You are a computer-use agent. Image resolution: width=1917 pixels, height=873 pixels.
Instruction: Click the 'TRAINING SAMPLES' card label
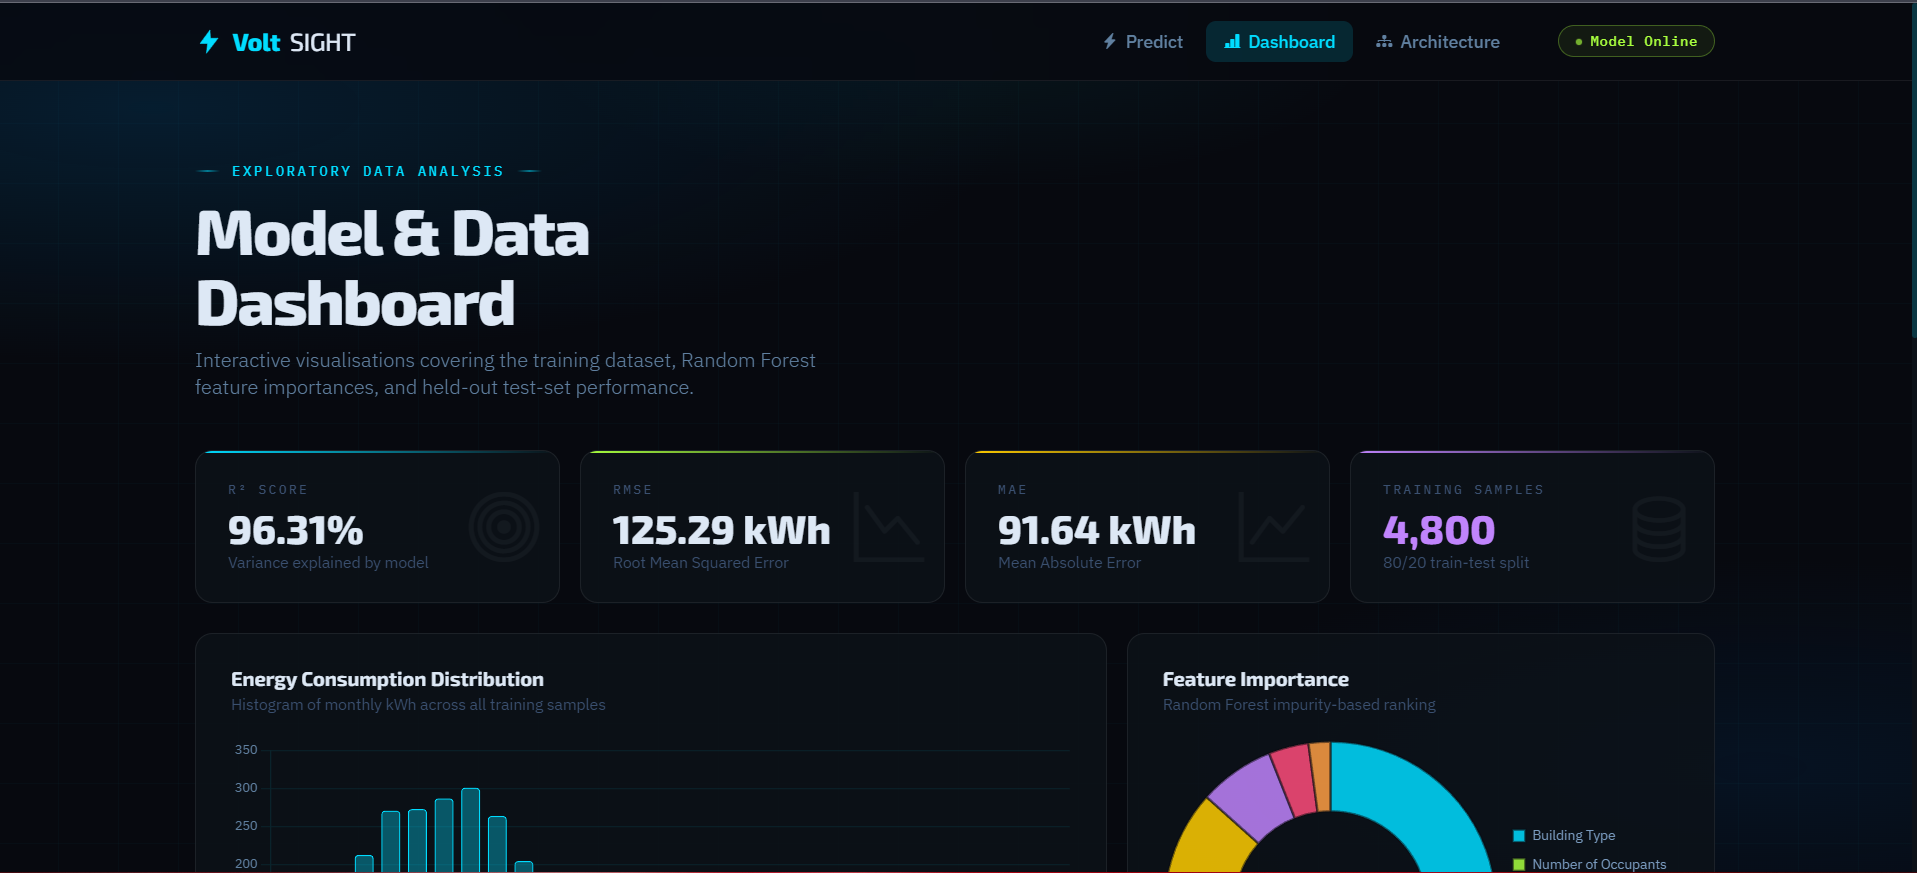[x=1463, y=490]
